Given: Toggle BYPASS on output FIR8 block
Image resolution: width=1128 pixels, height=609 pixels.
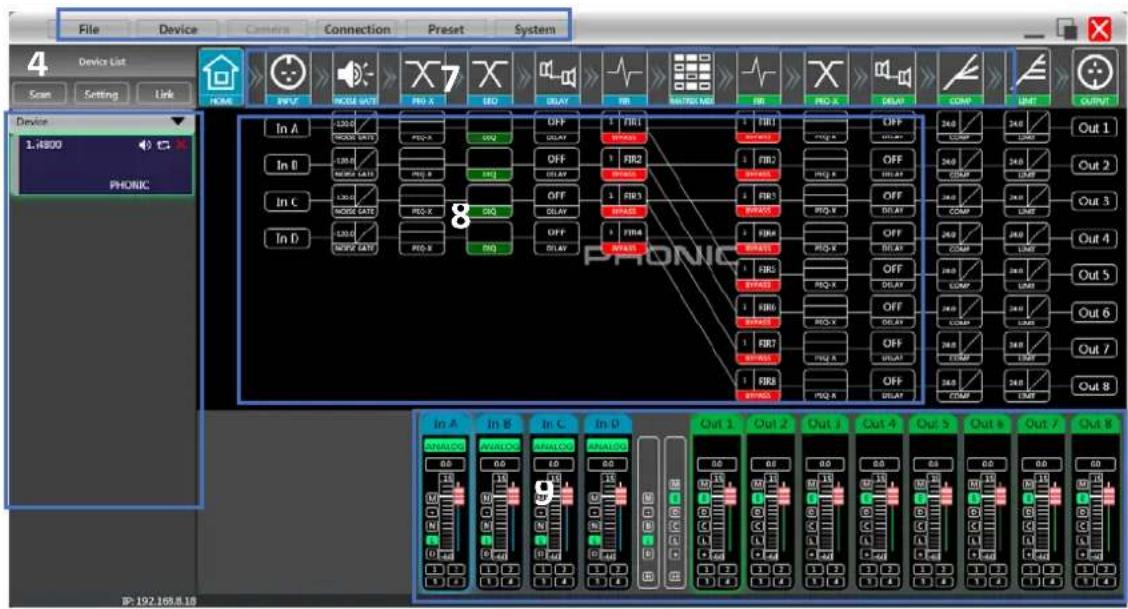Looking at the screenshot, I should (x=758, y=396).
